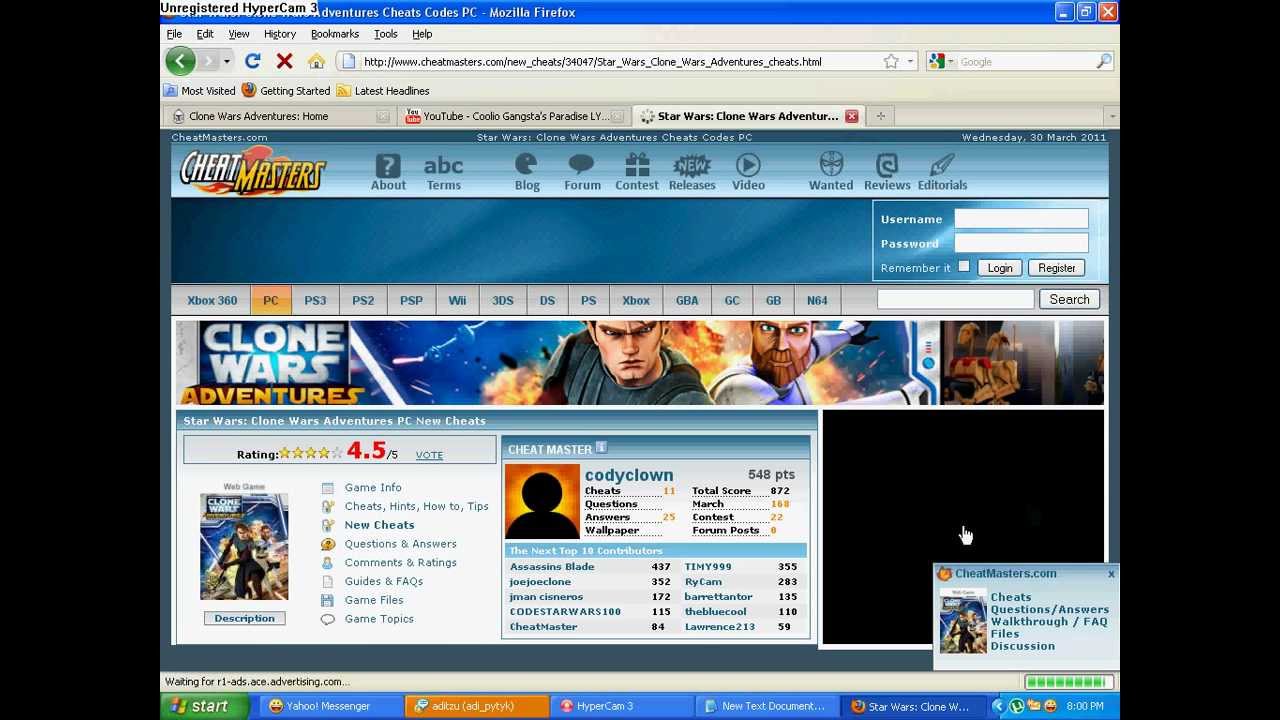Click the site search text field

tap(955, 299)
